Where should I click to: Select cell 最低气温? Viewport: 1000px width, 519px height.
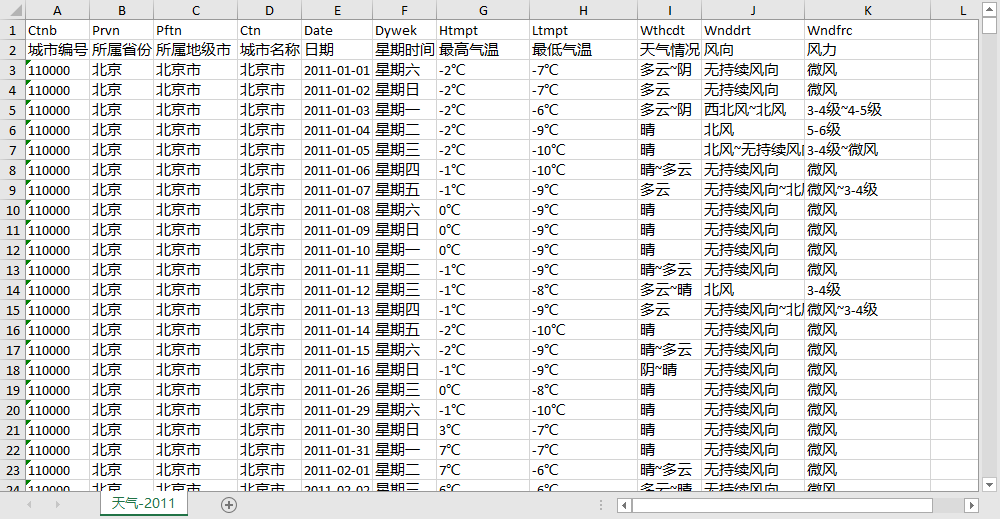pos(584,50)
